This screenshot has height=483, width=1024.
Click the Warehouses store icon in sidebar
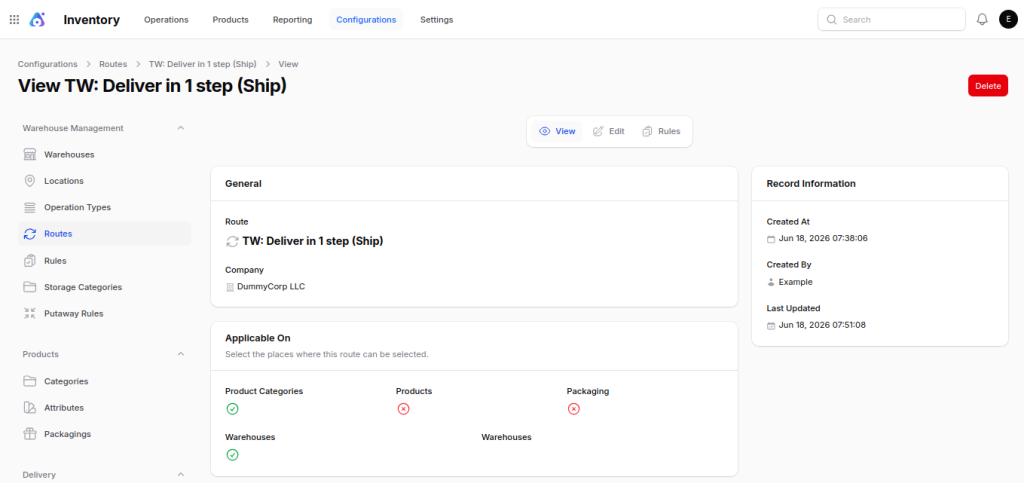[x=29, y=155]
